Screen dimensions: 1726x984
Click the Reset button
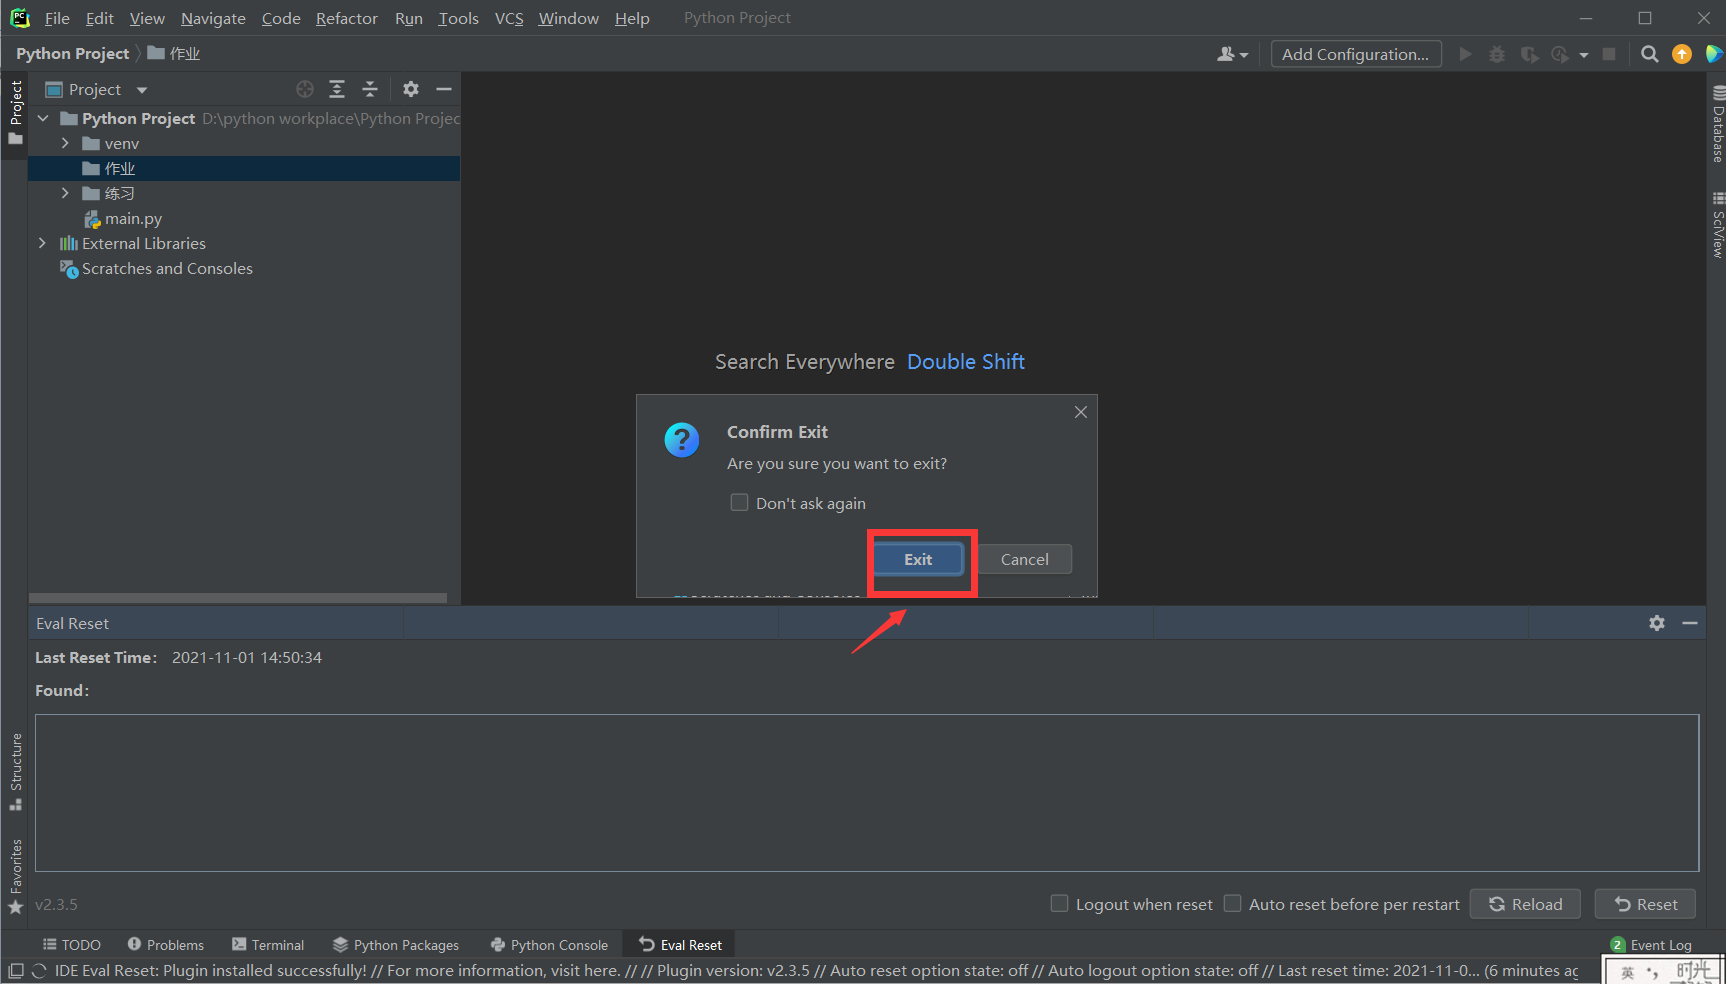tap(1645, 904)
